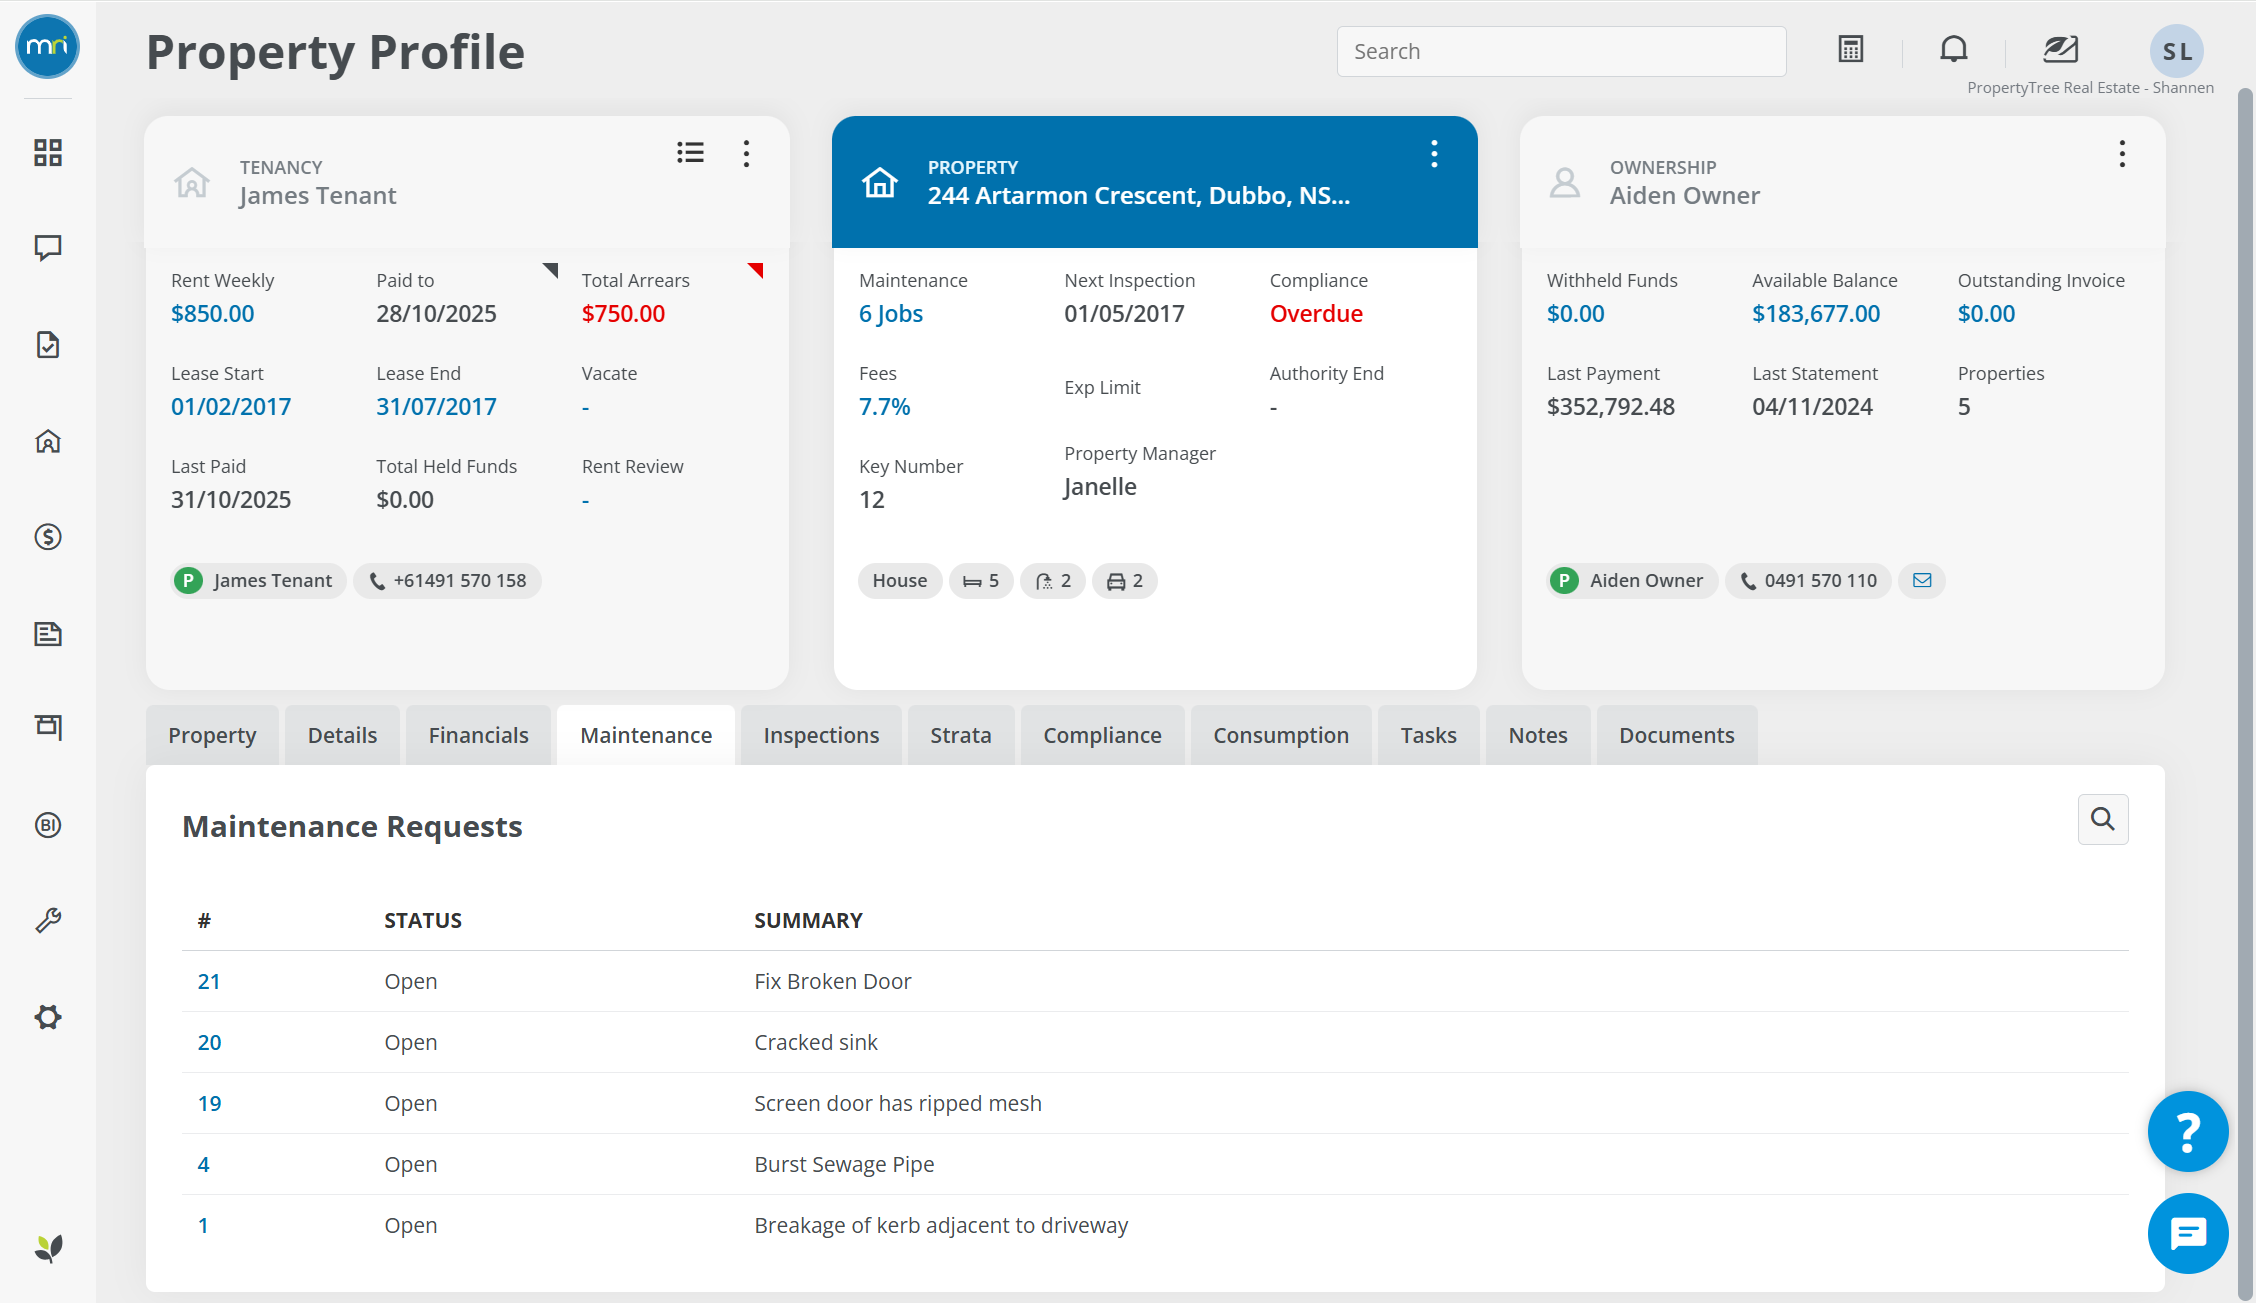
Task: Click the $750.00 Total Arrears amount
Action: tap(623, 314)
